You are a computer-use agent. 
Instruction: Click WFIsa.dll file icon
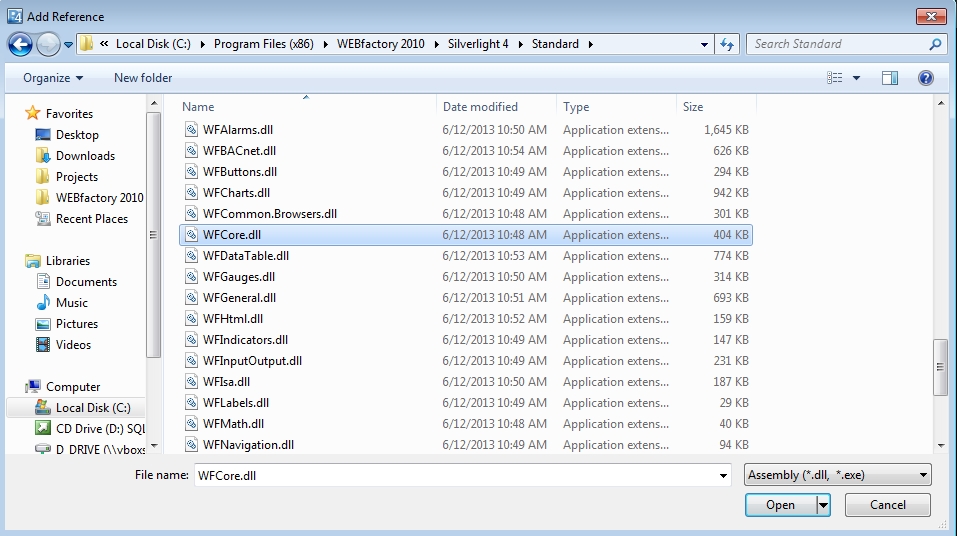192,382
